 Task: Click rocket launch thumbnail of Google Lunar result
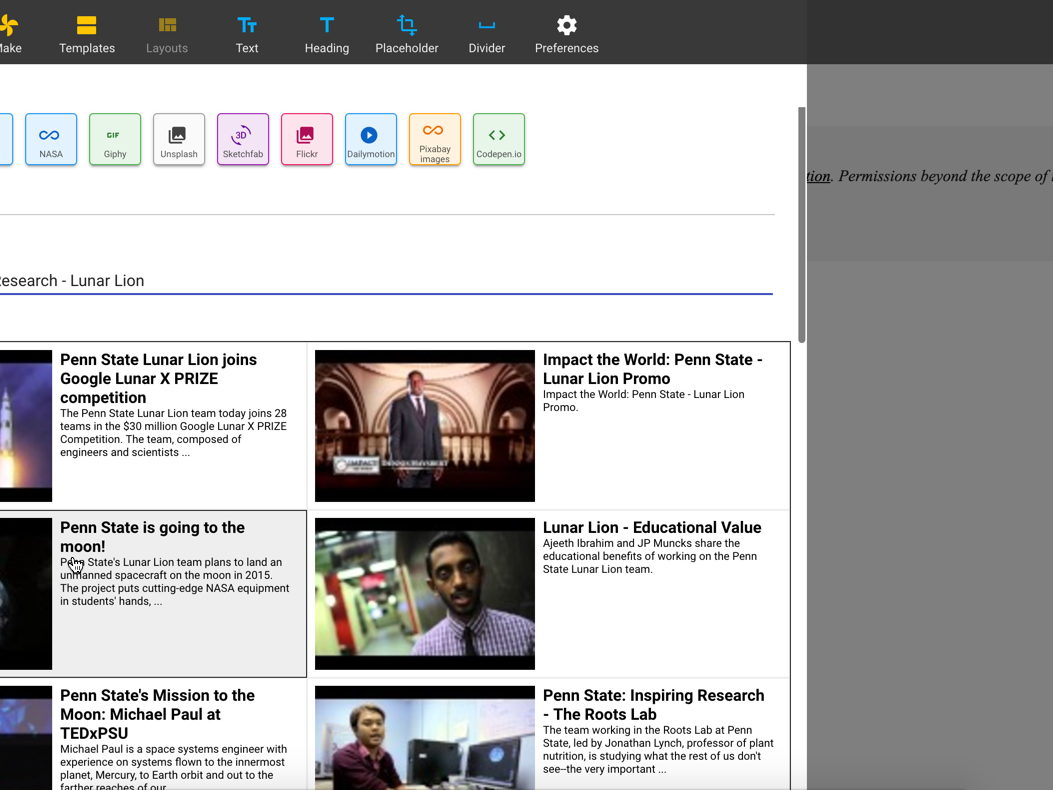tap(26, 426)
